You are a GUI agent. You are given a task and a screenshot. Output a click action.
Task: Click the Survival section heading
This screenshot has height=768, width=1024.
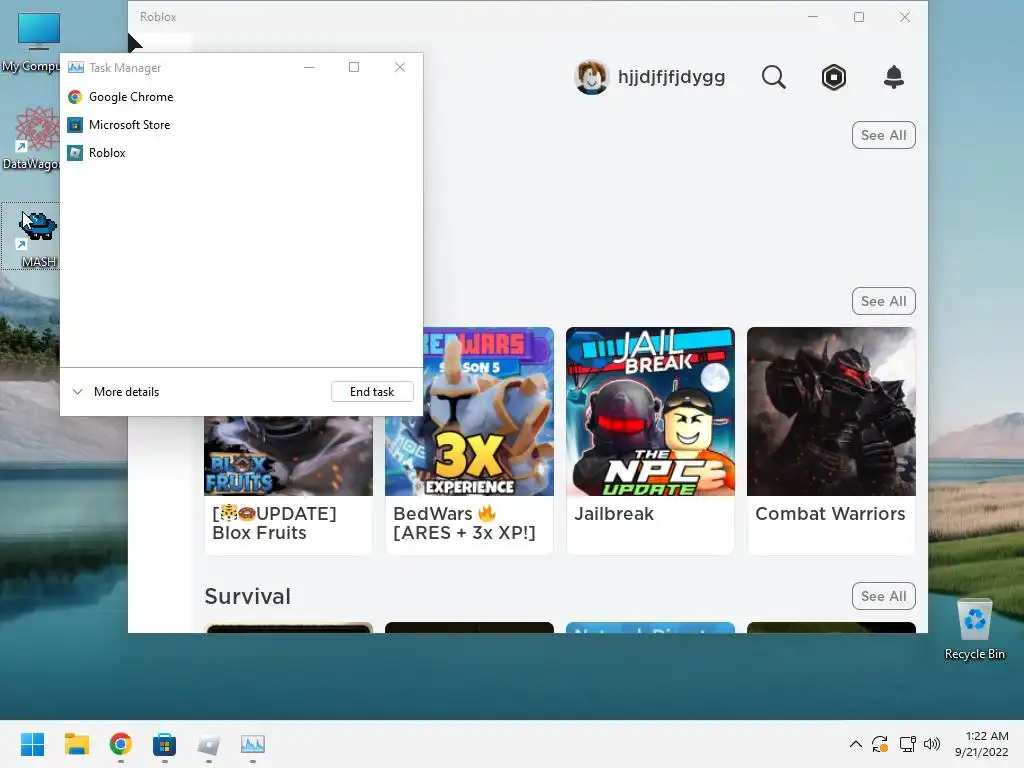248,596
